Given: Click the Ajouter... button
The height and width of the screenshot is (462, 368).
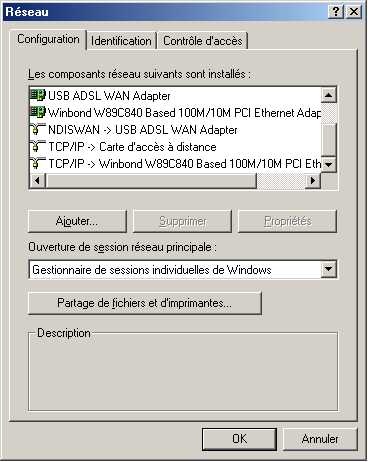Looking at the screenshot, I should point(77,221).
